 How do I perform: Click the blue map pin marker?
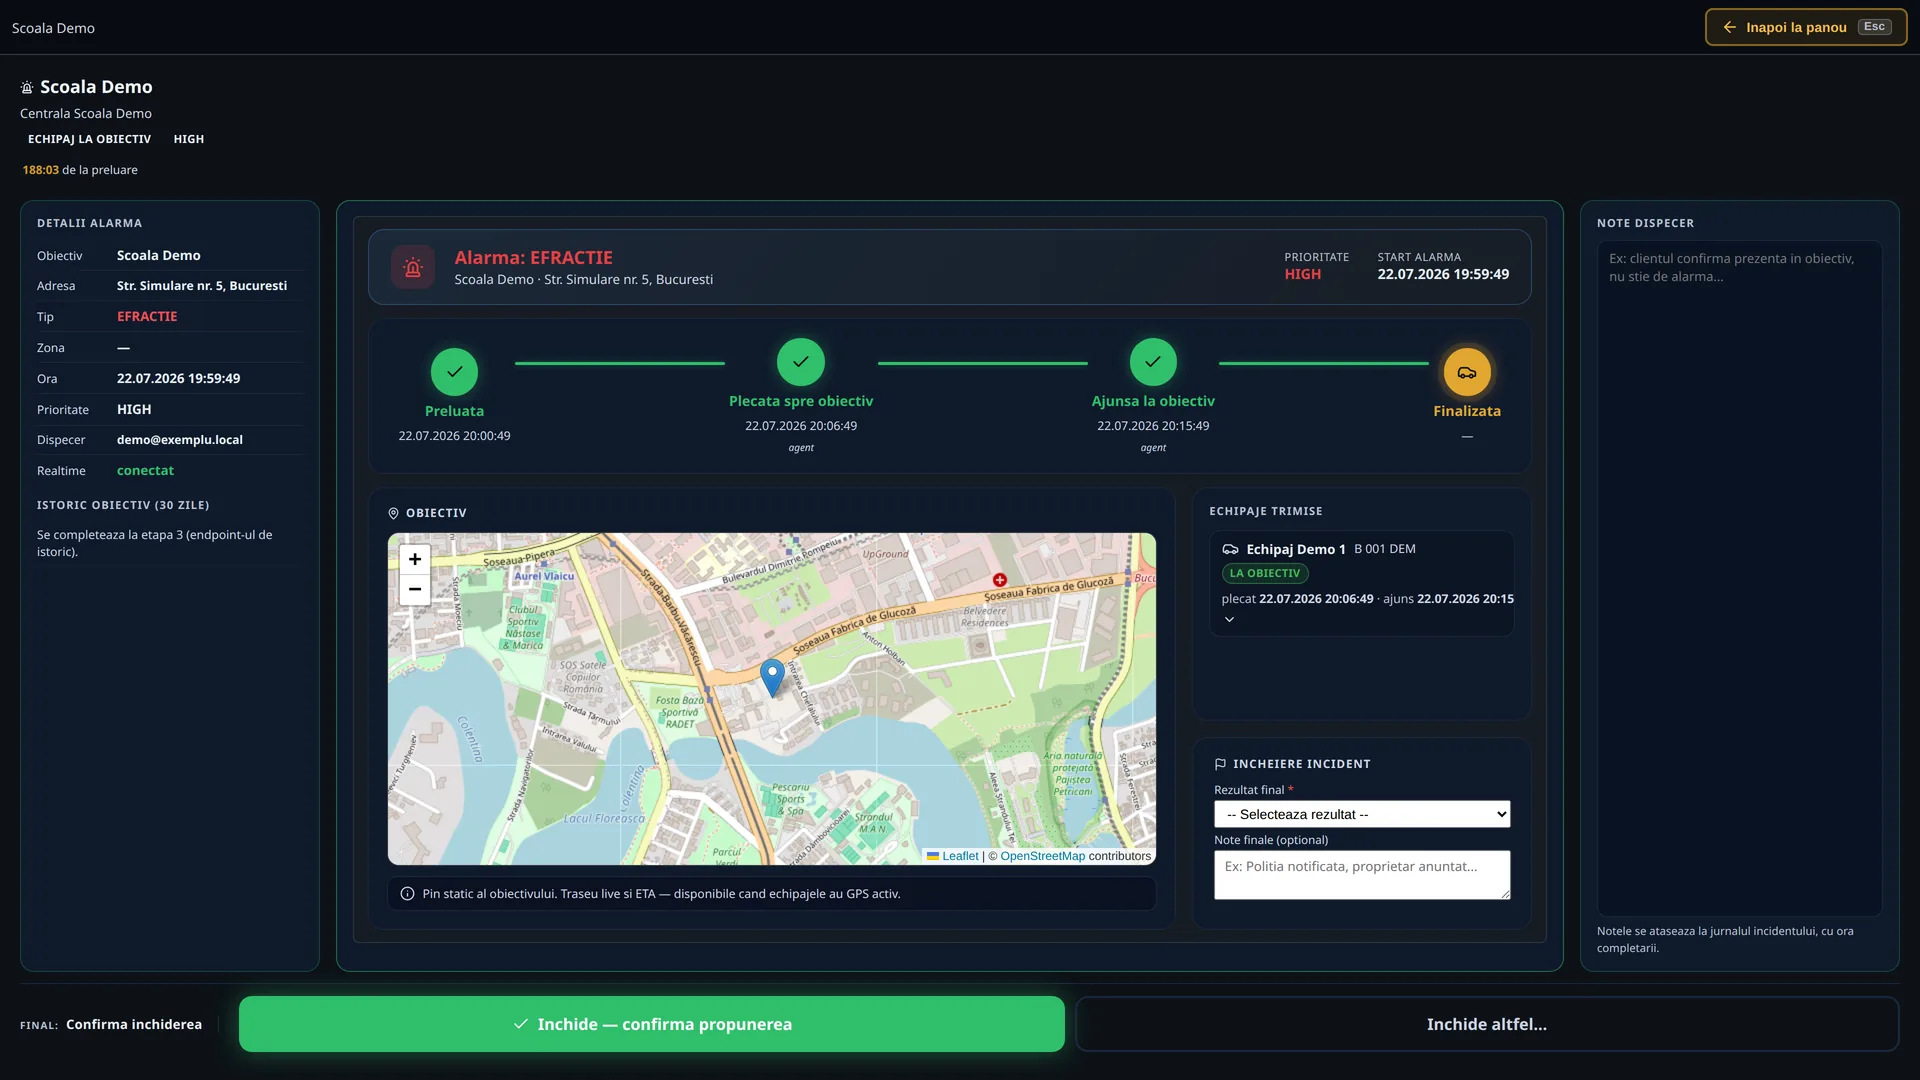772,678
